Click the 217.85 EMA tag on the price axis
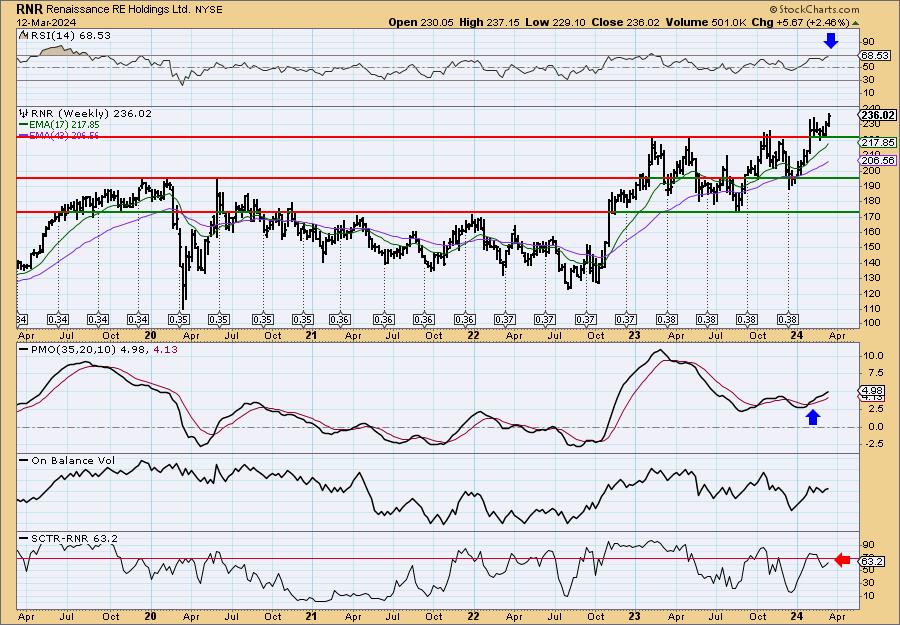The height and width of the screenshot is (625, 900). [878, 142]
